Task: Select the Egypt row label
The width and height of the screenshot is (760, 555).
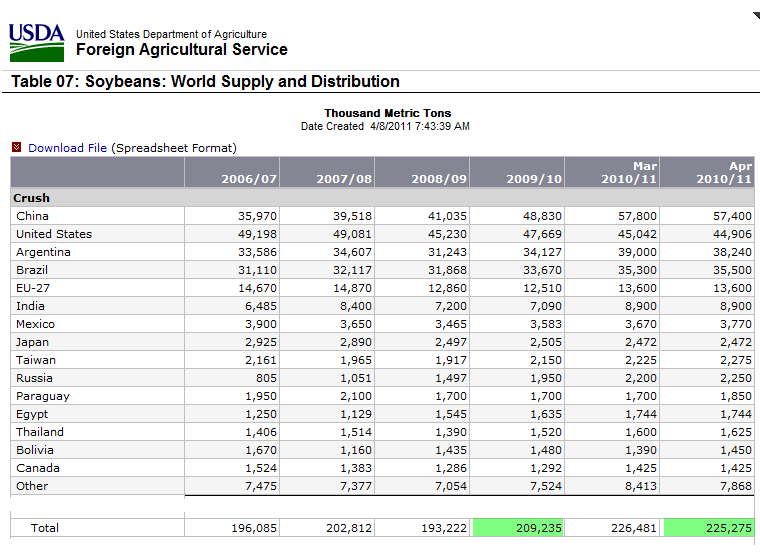Action: (32, 414)
